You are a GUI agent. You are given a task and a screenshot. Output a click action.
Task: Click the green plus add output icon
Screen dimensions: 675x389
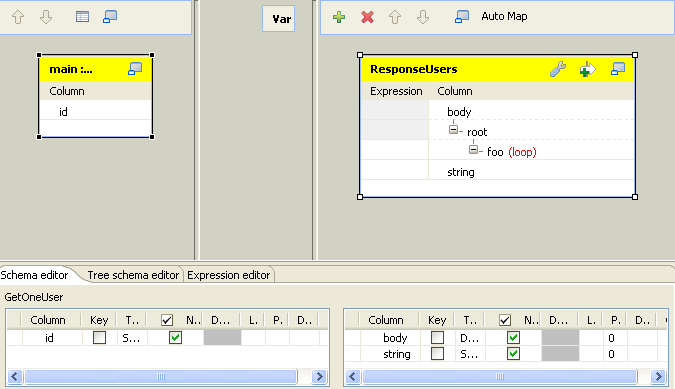click(x=339, y=17)
